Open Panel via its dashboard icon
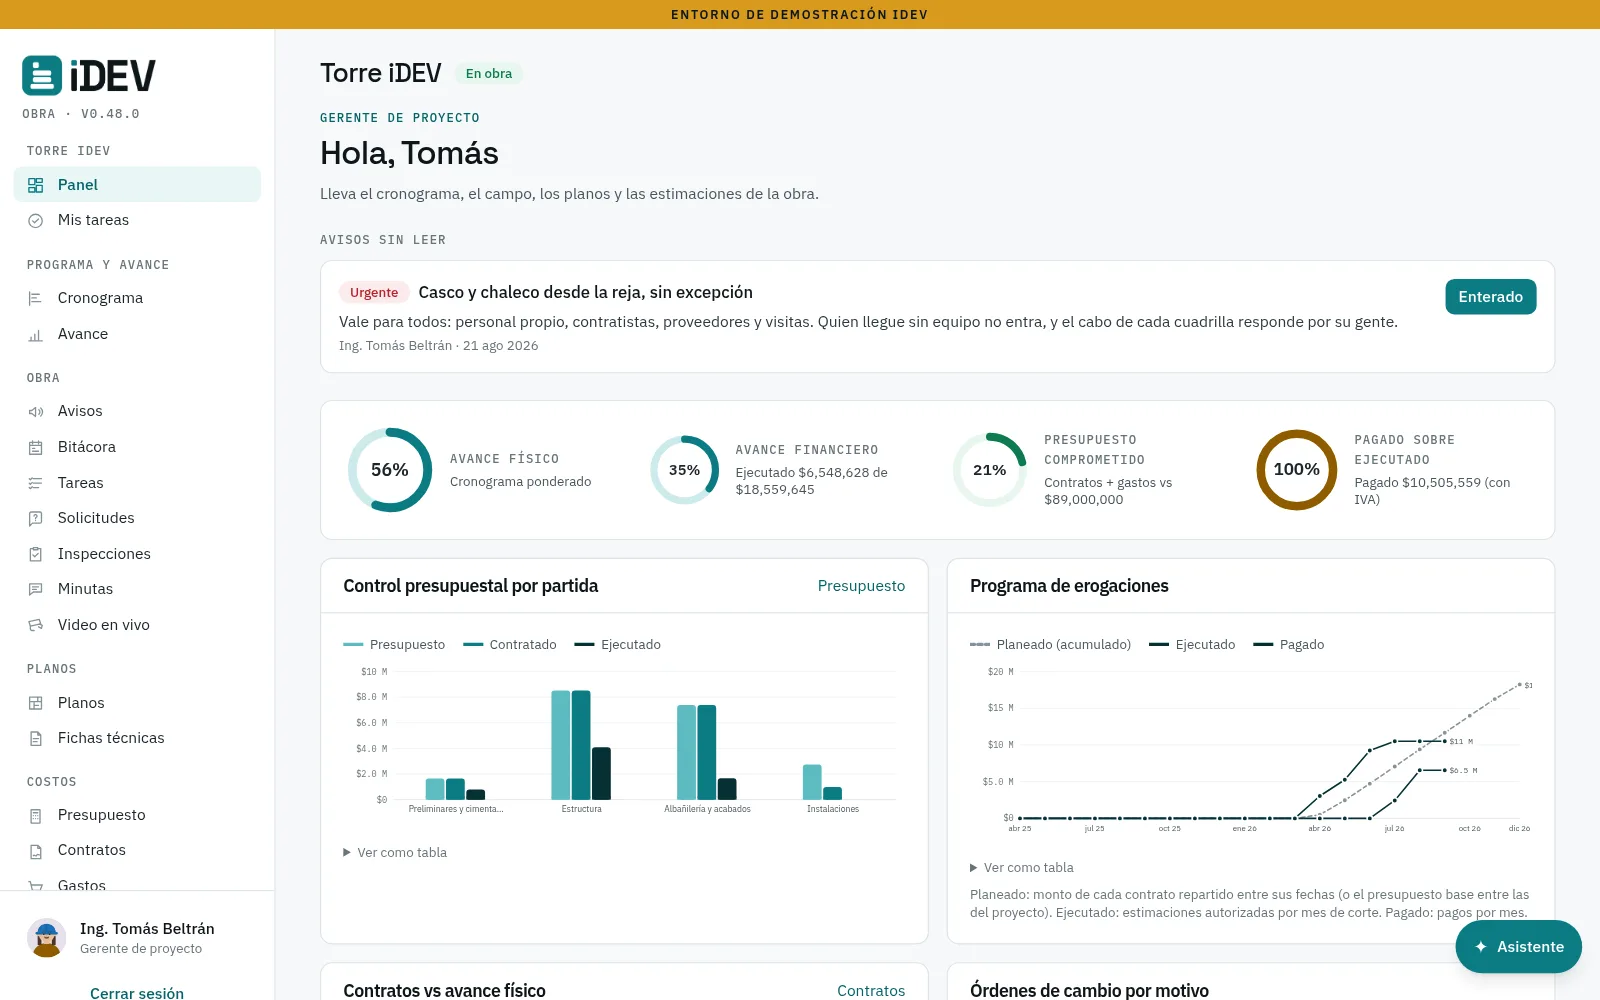The image size is (1600, 1000). tap(36, 185)
